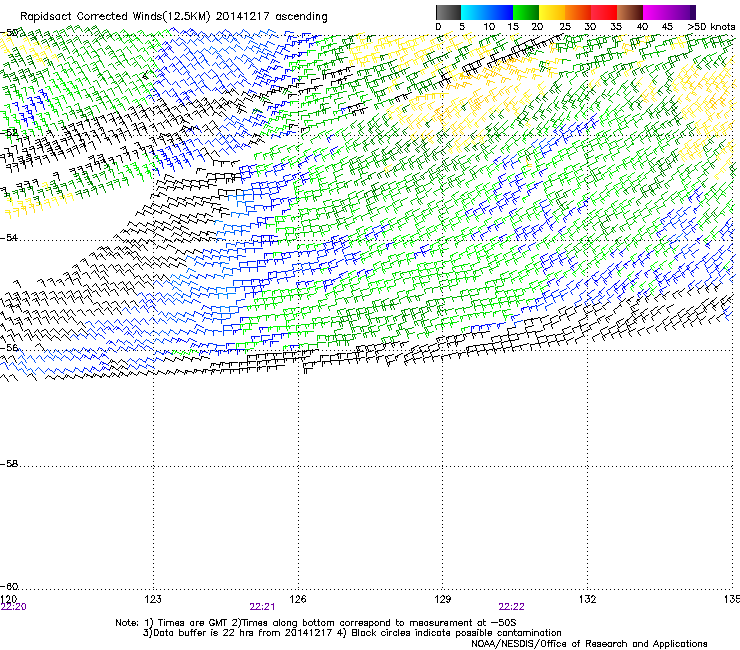Image resolution: width=740 pixels, height=650 pixels.
Task: Click the yellow 20-25 knots legend swatch
Action: [552, 12]
